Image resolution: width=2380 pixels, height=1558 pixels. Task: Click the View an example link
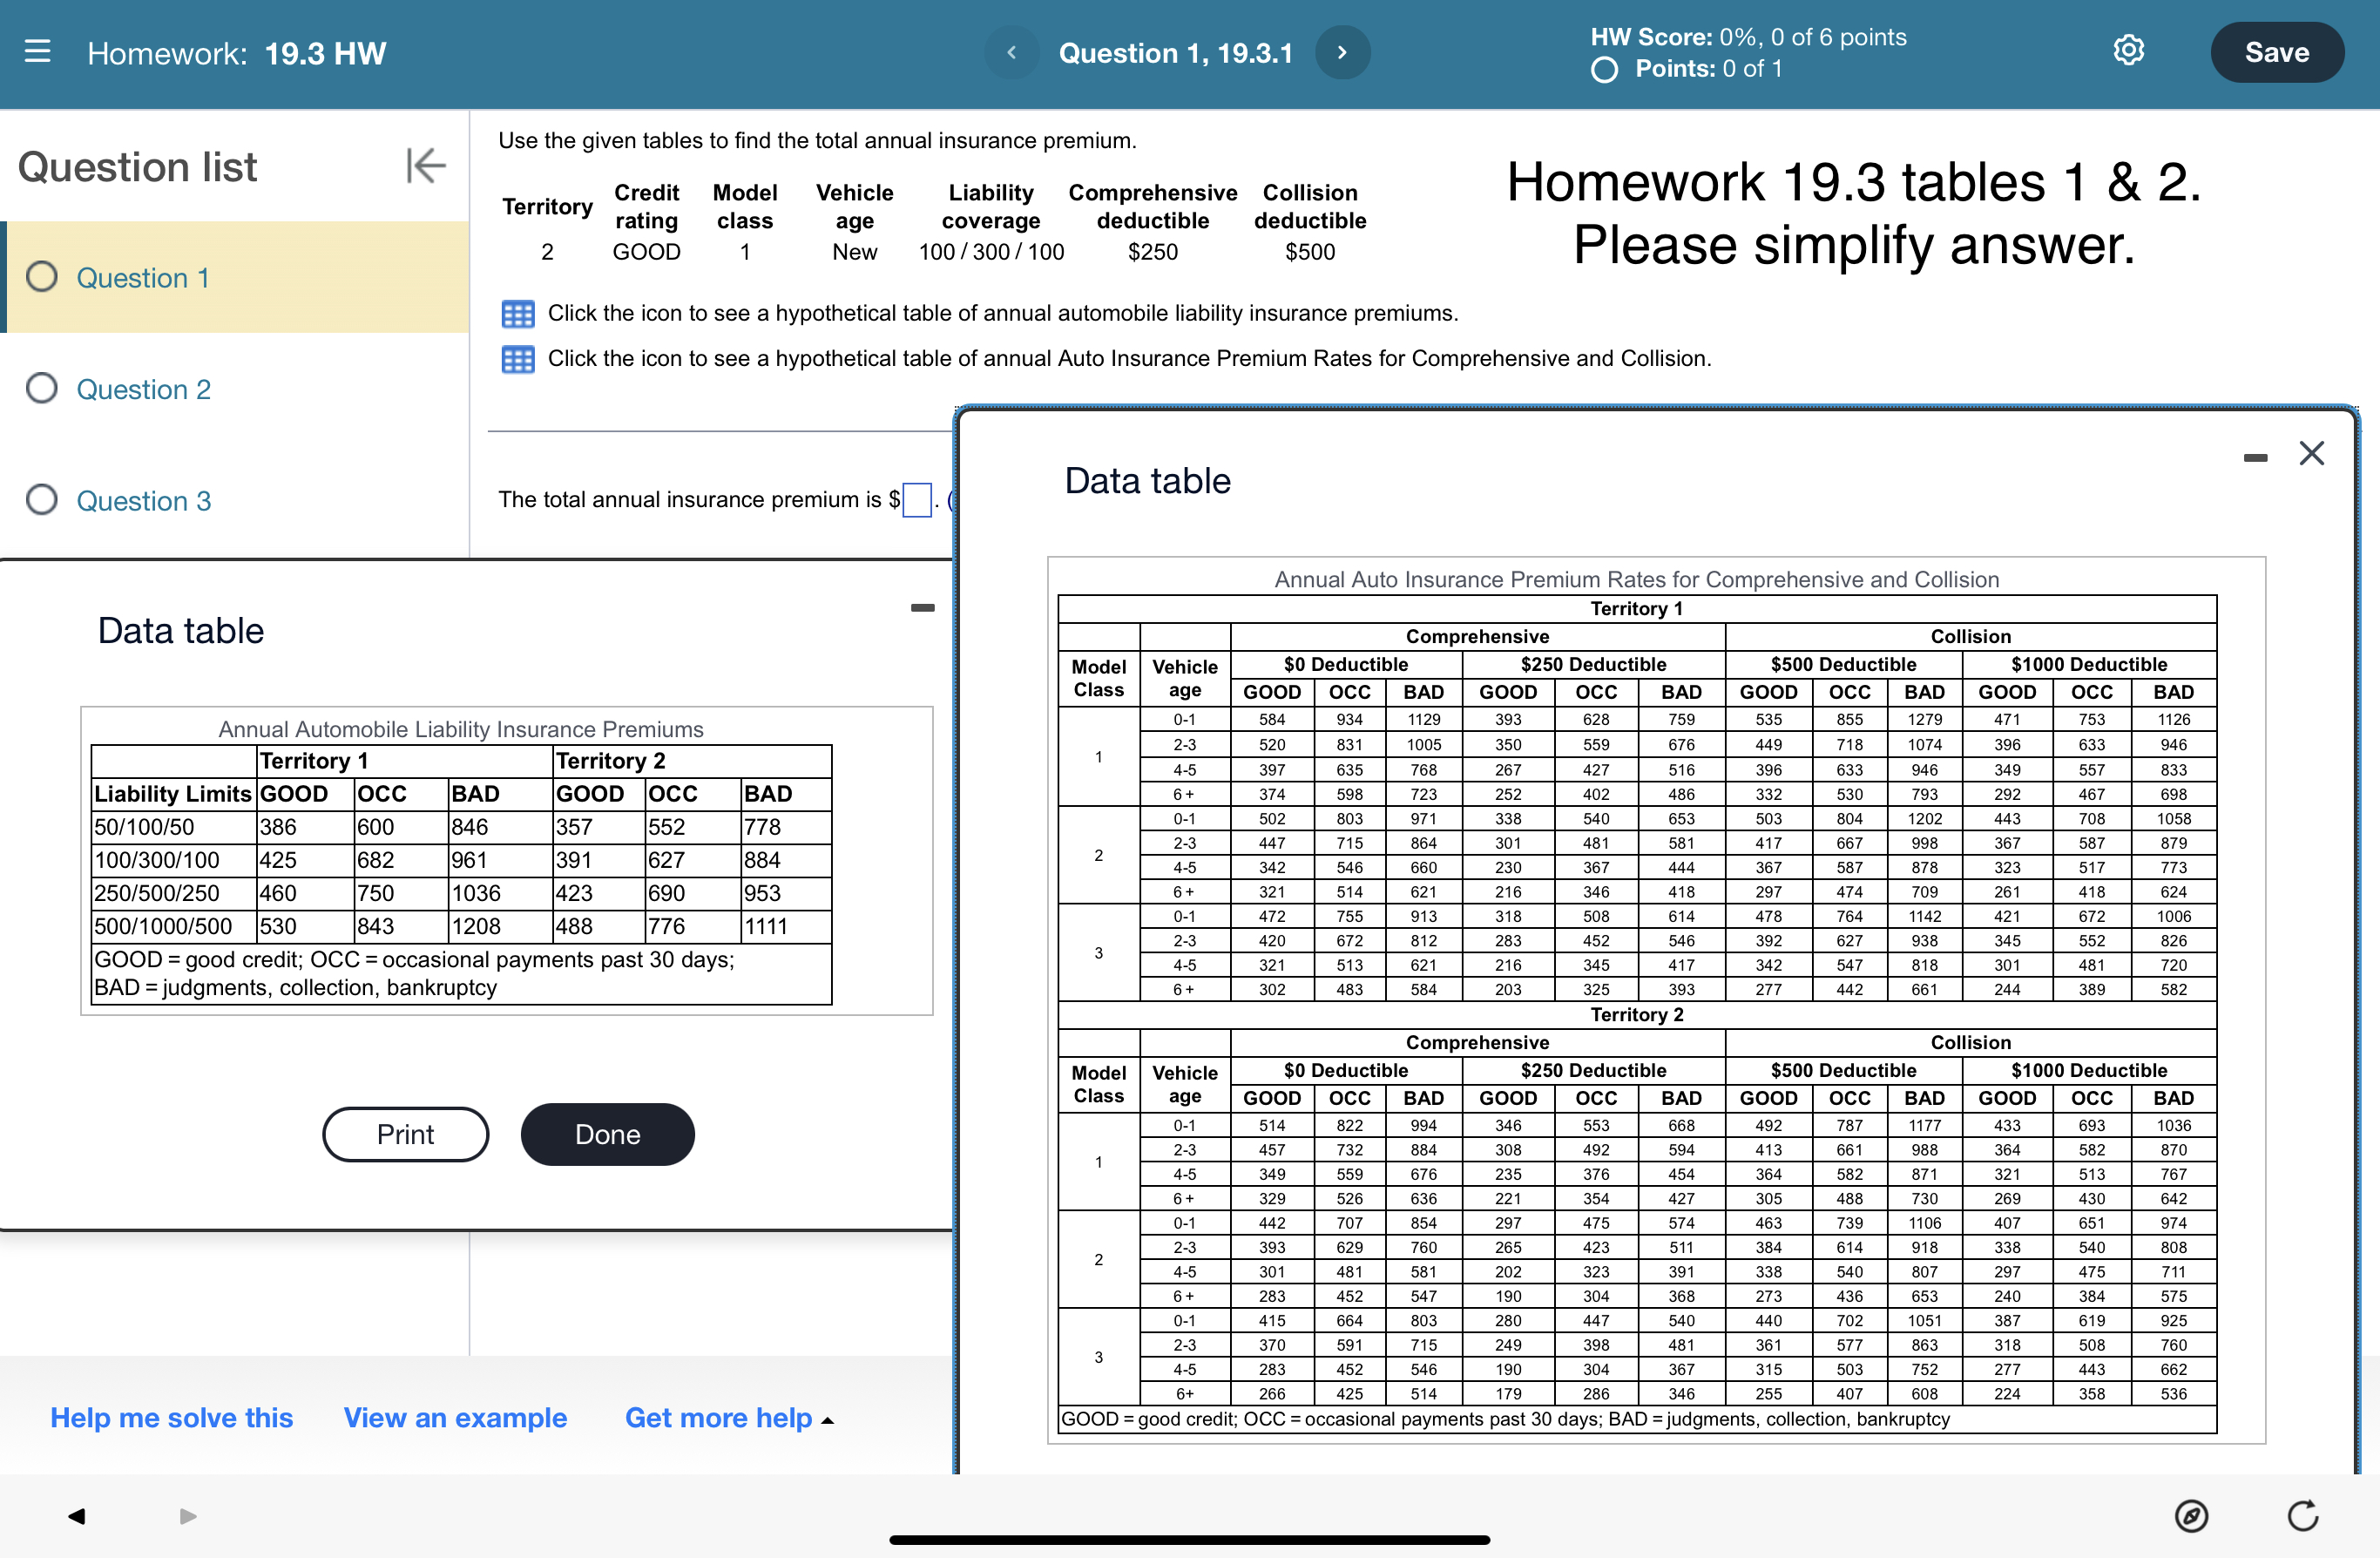coord(455,1418)
